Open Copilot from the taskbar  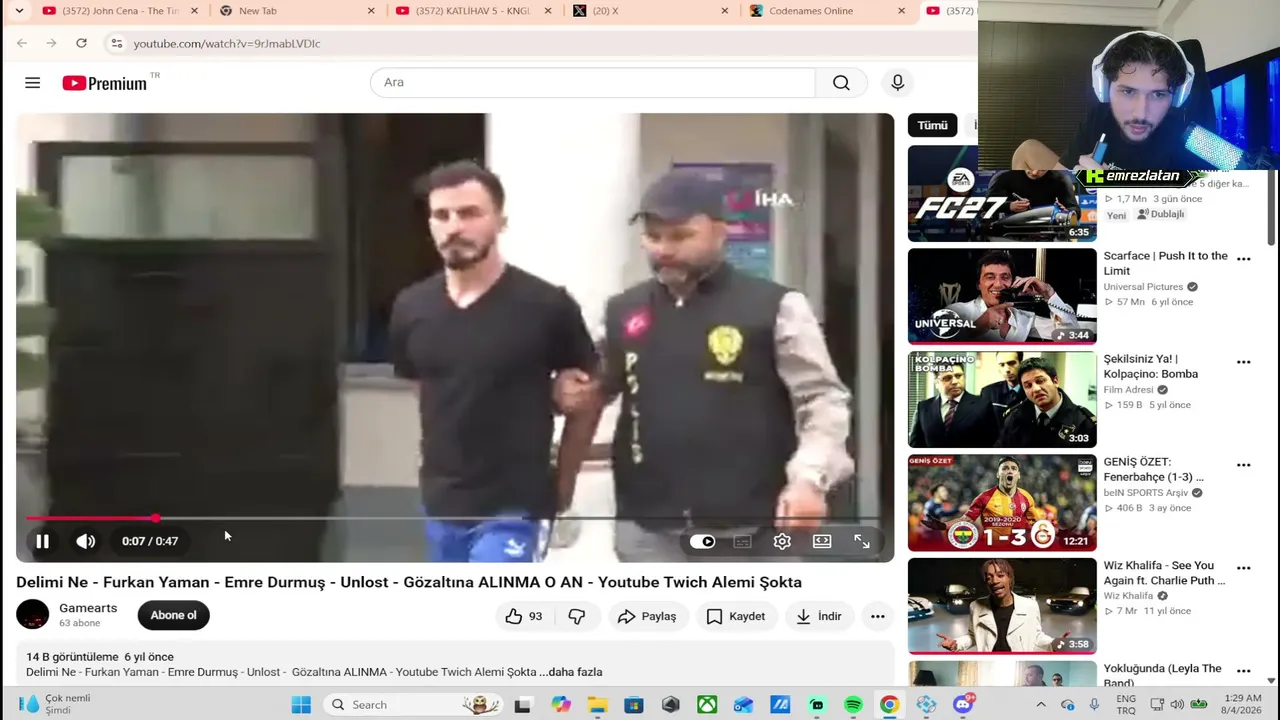(x=561, y=705)
